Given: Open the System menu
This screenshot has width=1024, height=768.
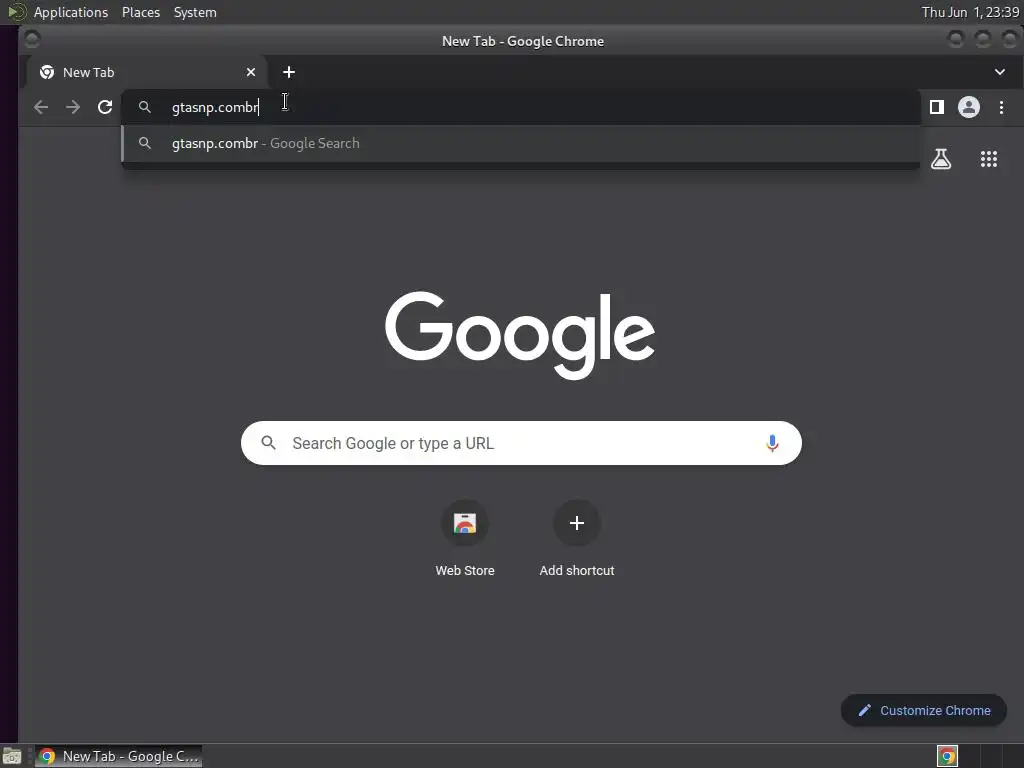Looking at the screenshot, I should point(195,12).
